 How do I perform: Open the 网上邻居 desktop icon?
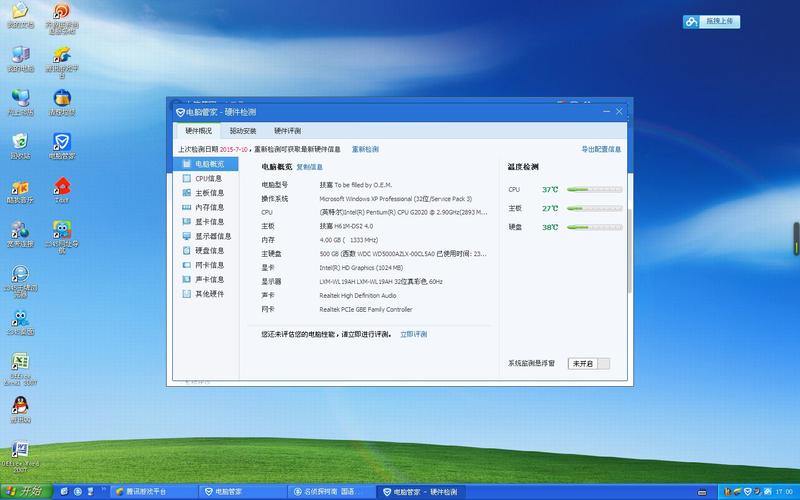click(x=20, y=103)
